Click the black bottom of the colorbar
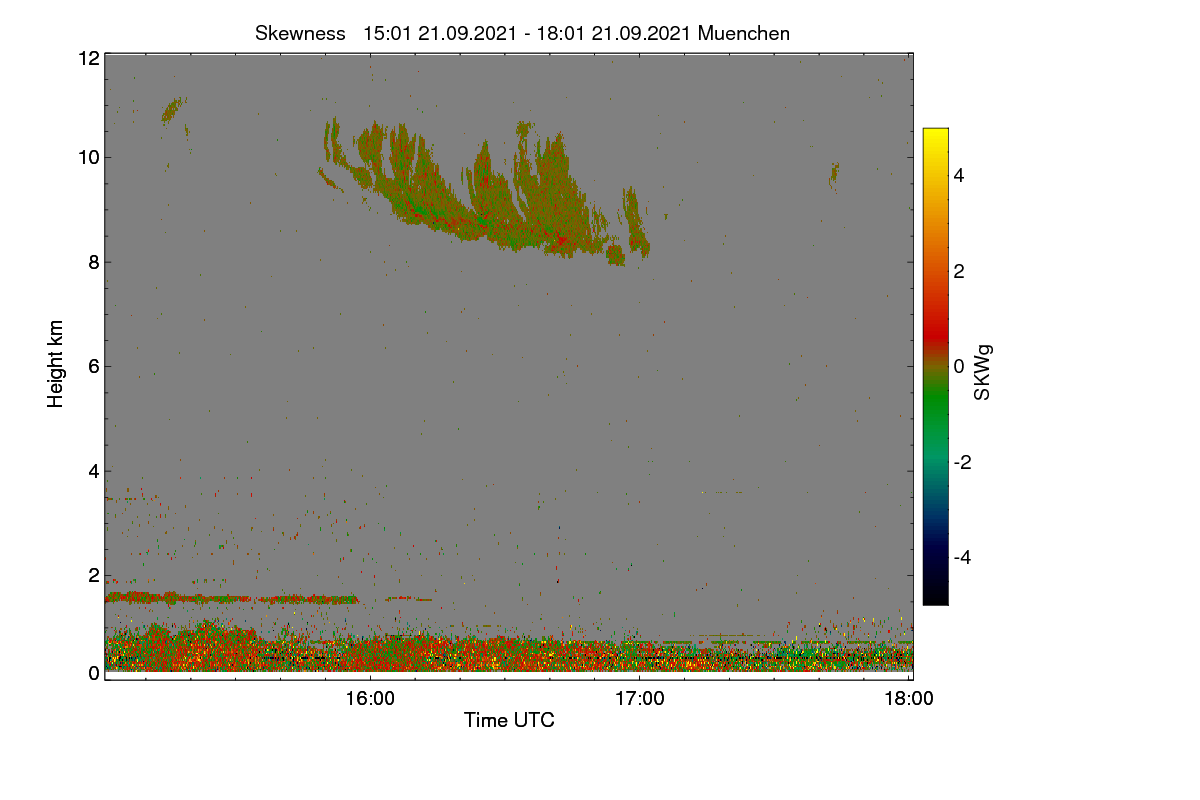Image resolution: width=1200 pixels, height=800 pixels. (935, 595)
